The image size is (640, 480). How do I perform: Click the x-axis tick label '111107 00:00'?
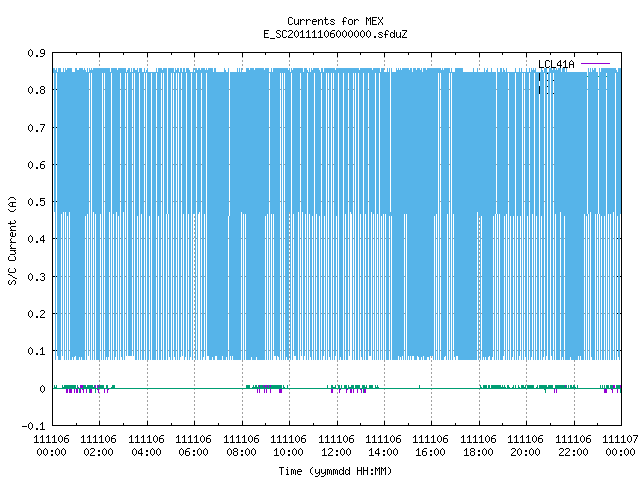[620, 446]
